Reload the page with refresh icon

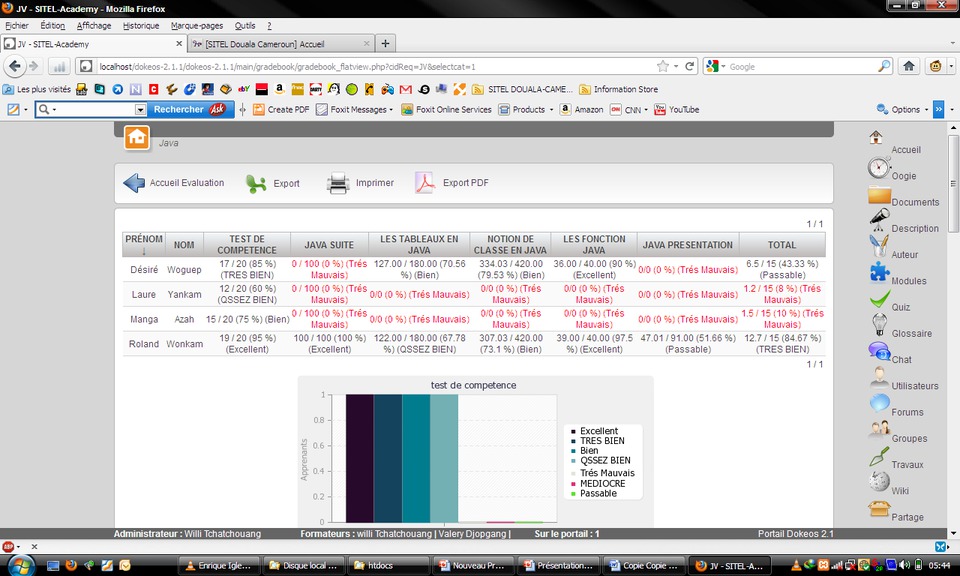pyautogui.click(x=689, y=66)
